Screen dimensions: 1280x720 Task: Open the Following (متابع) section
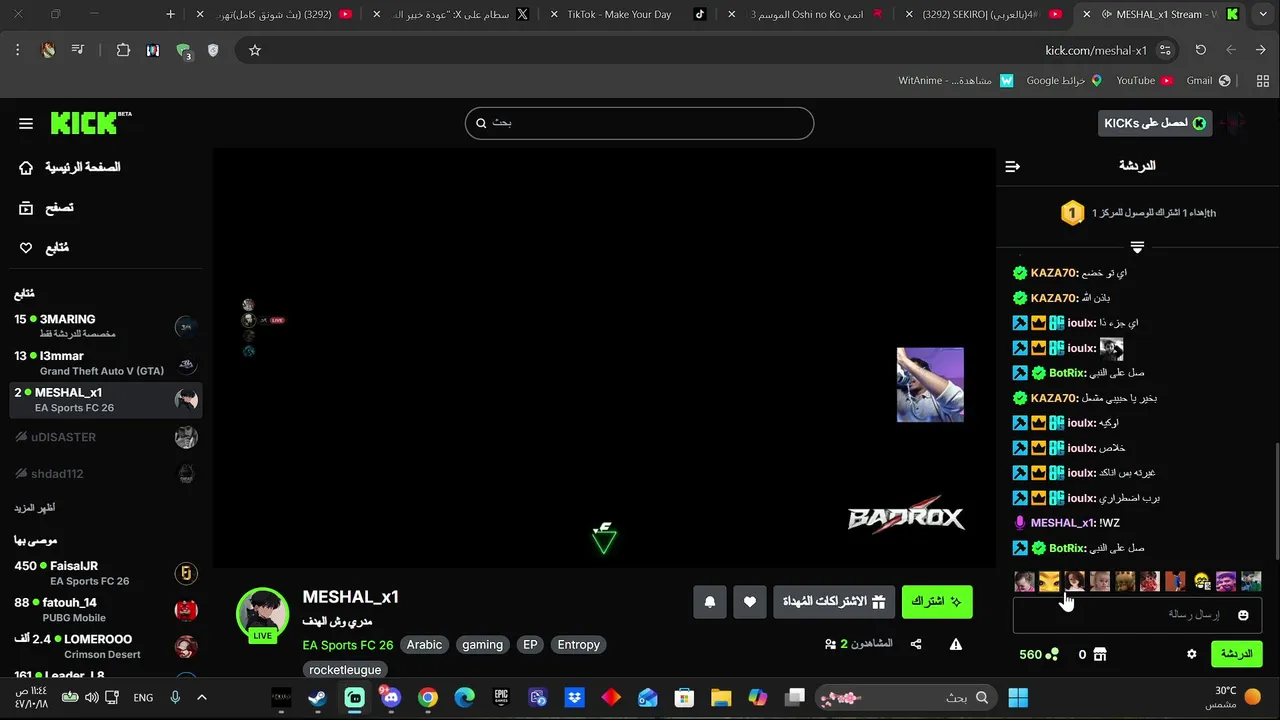point(44,247)
